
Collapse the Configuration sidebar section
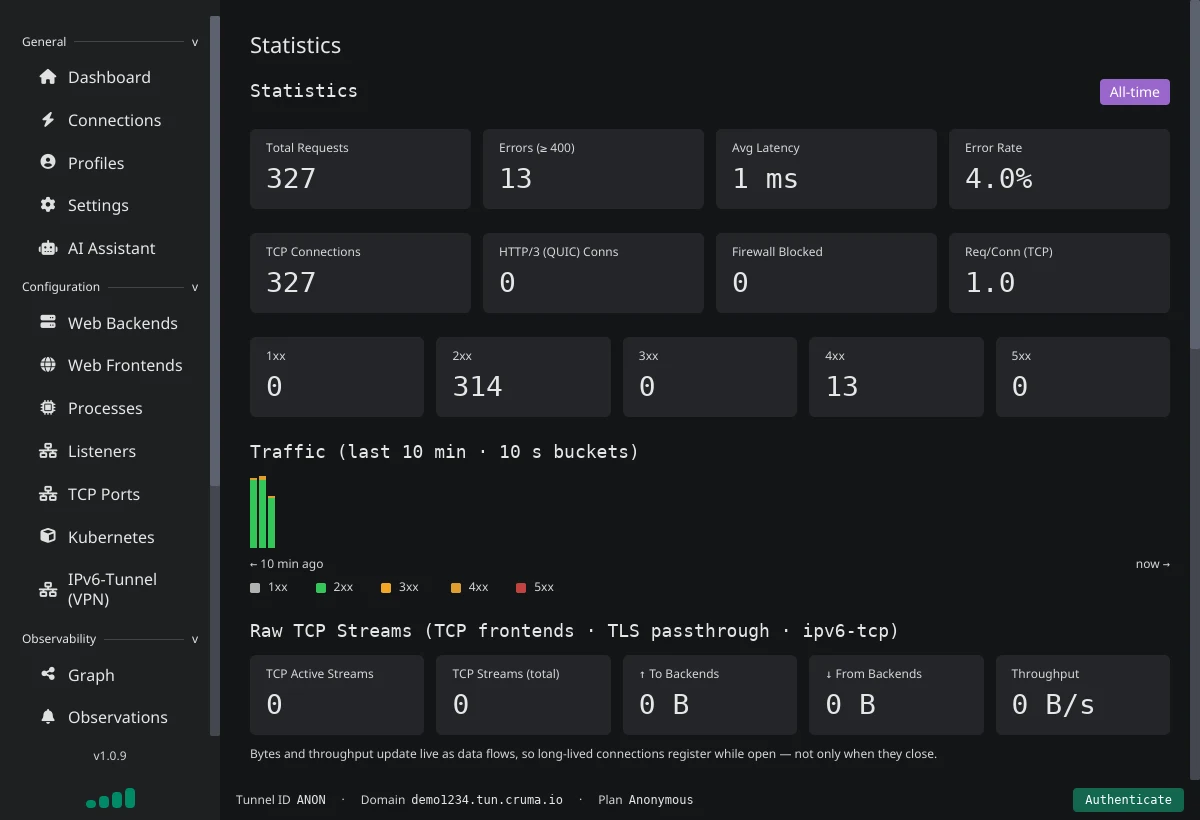(195, 287)
